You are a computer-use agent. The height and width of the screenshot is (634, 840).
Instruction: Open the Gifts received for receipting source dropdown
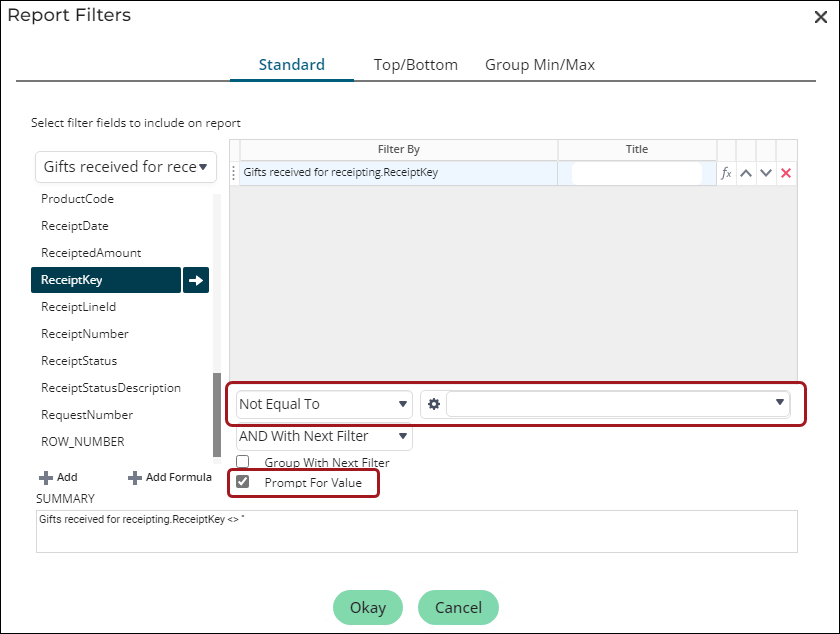[x=126, y=167]
